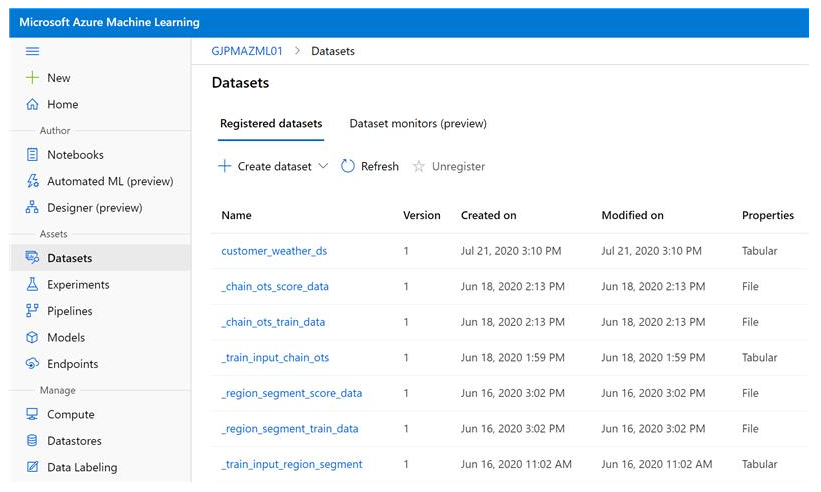Click the Tabular cell for customer_weather_ds
Screen dimensions: 821x492
coord(759,251)
